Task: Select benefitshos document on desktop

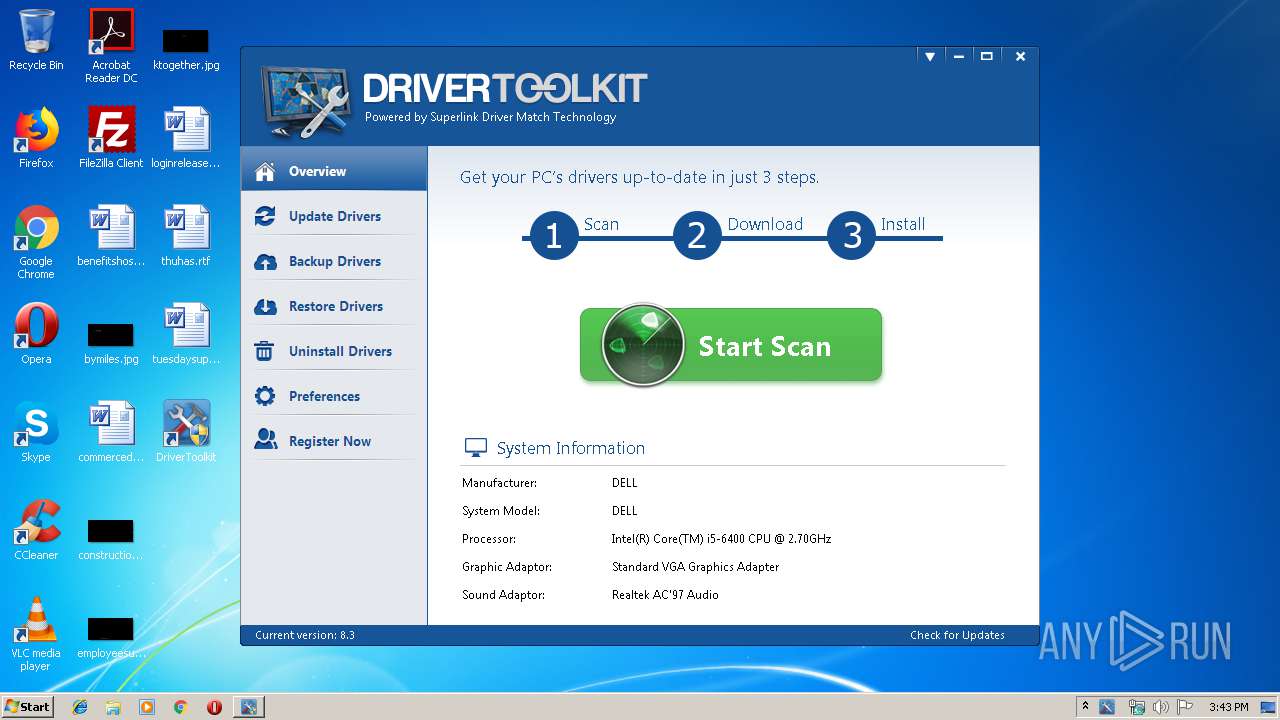Action: pos(111,236)
